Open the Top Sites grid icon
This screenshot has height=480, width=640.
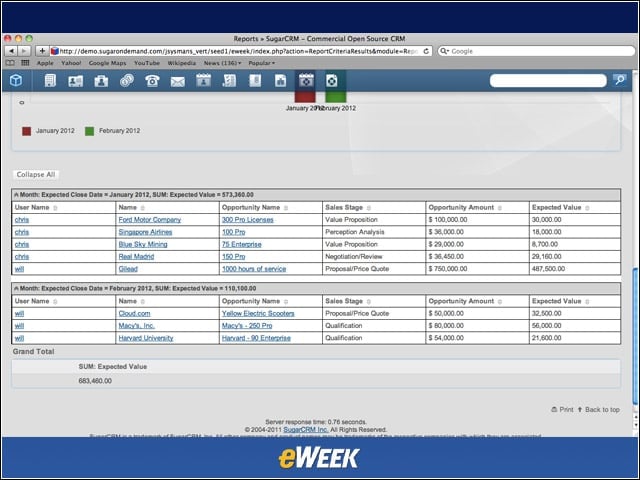pyautogui.click(x=25, y=63)
